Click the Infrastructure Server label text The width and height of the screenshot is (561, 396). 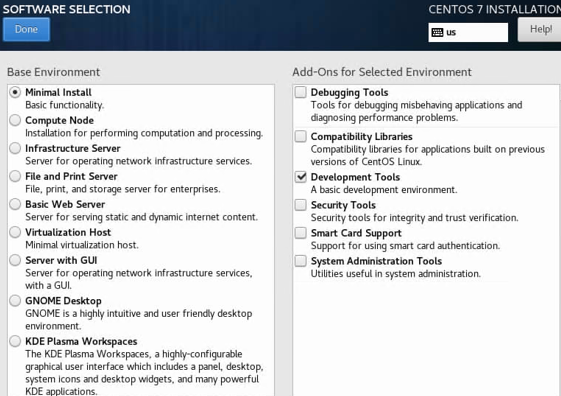click(x=73, y=148)
